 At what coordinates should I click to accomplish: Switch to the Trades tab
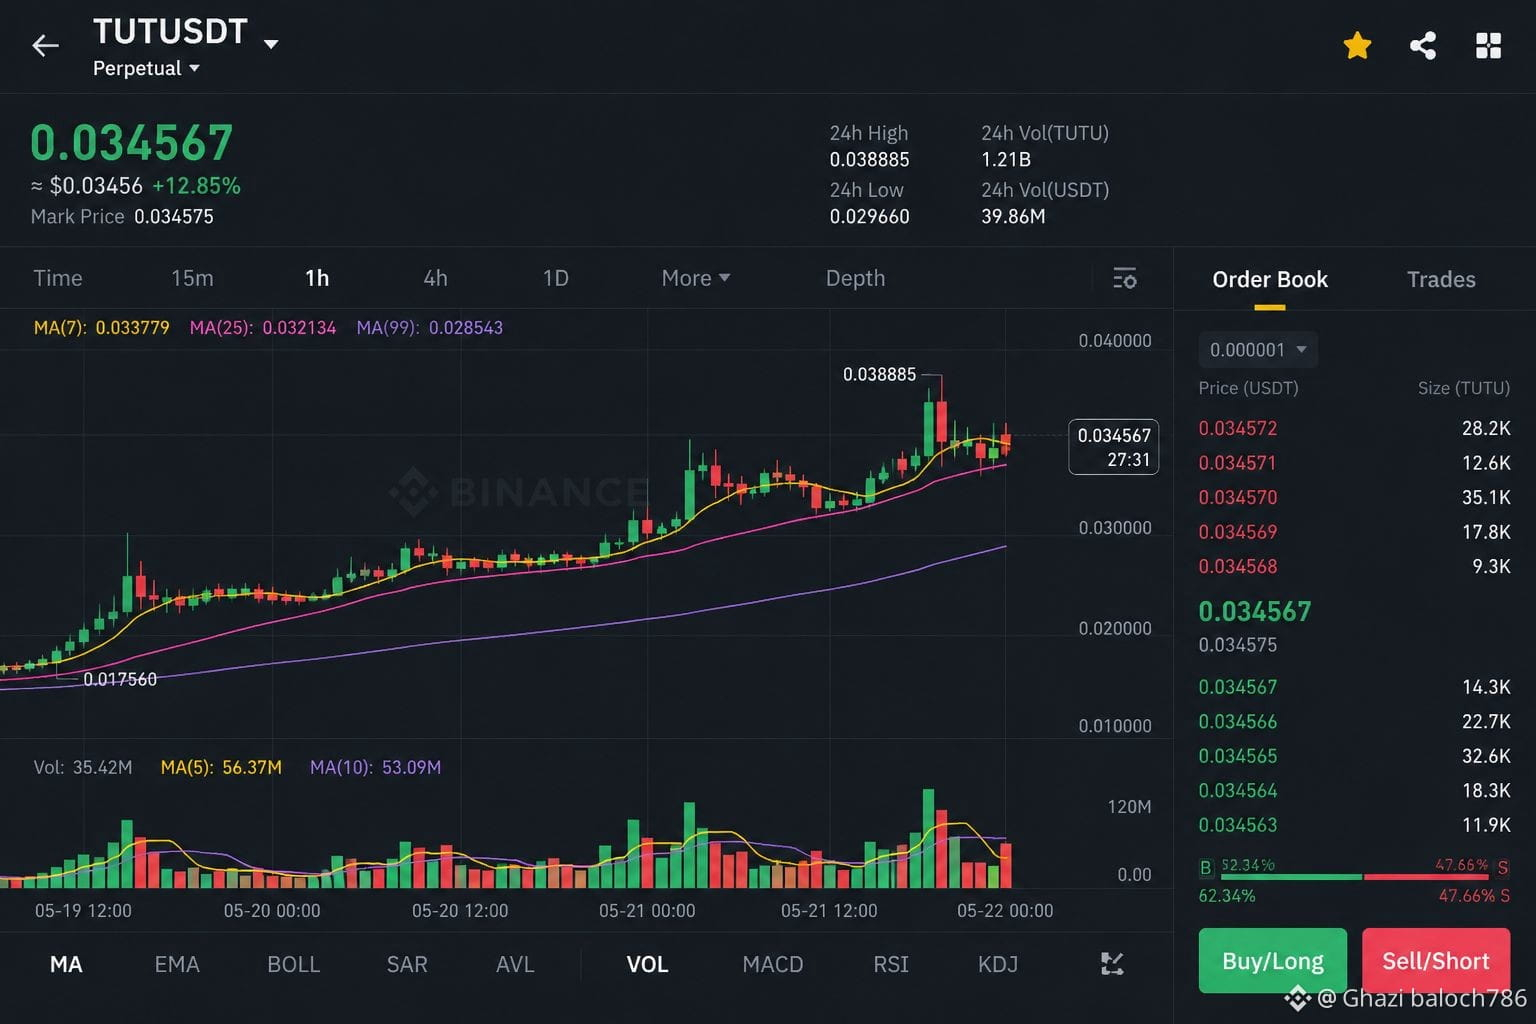[1441, 279]
